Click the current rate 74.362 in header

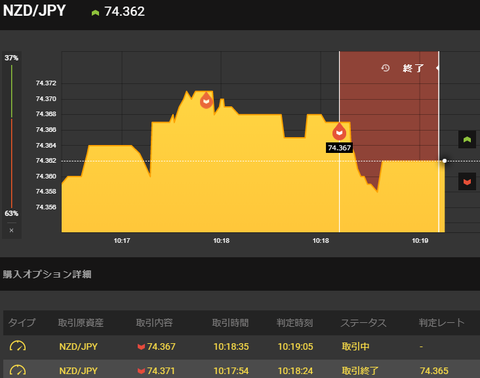pyautogui.click(x=124, y=12)
